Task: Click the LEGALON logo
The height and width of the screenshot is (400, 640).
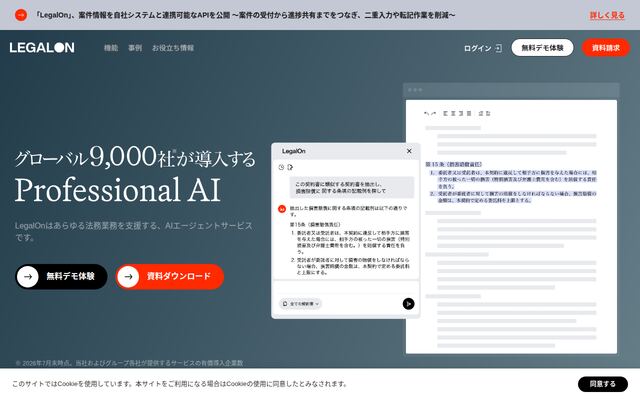Action: (42, 48)
